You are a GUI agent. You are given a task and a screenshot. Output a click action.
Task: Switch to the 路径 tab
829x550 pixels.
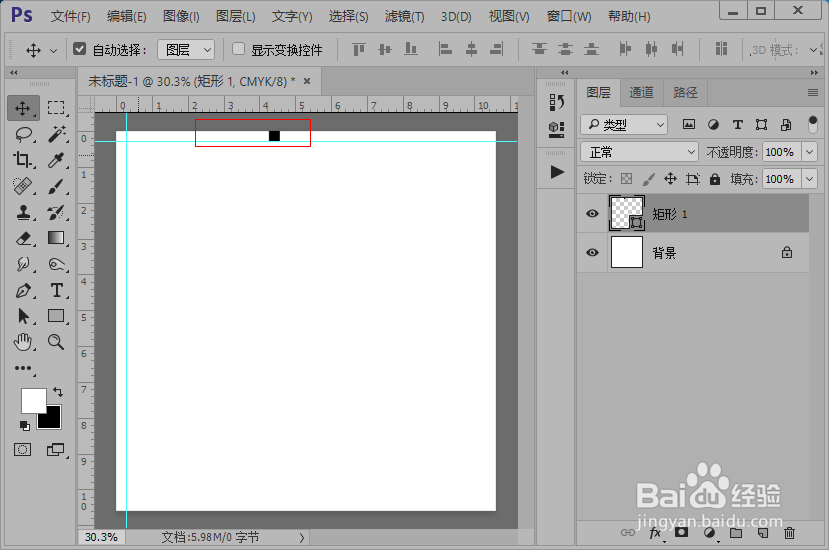(685, 93)
